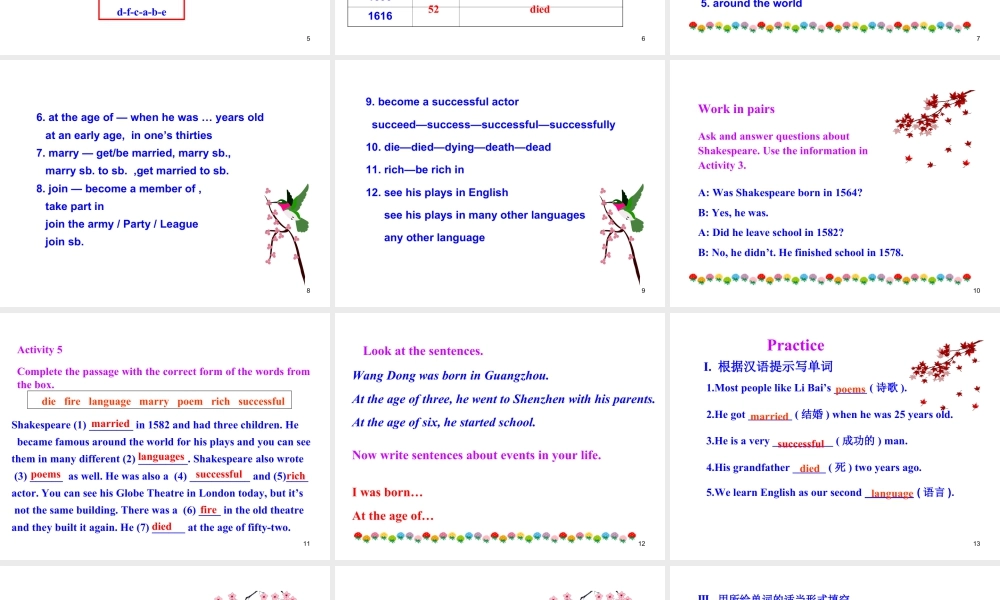
Task: Click the 'died' cell in the table
Action: (539, 9)
